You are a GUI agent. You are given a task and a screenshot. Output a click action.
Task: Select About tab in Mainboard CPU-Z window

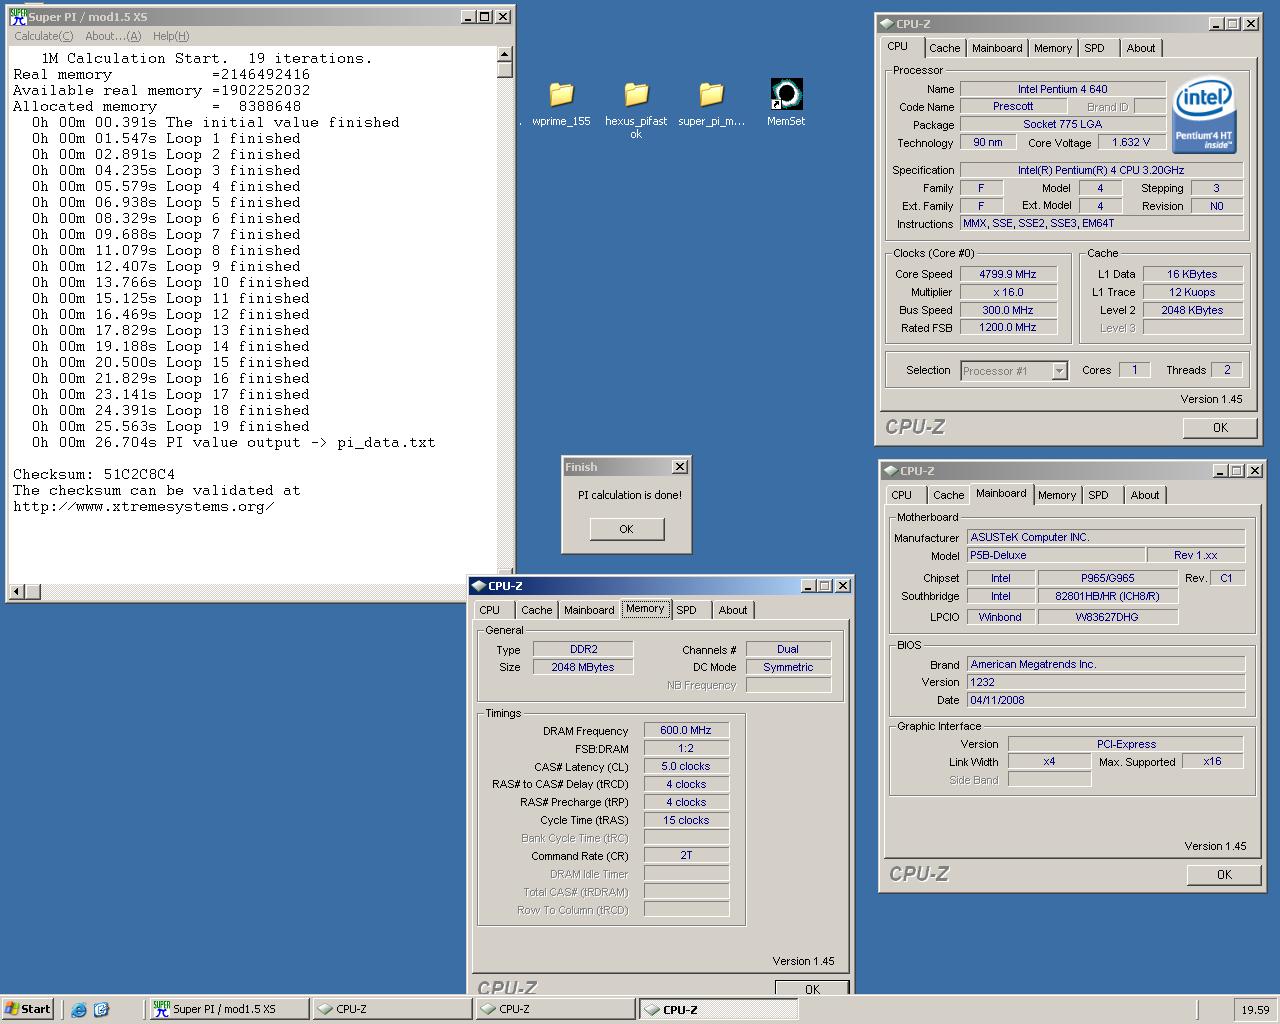(1145, 495)
